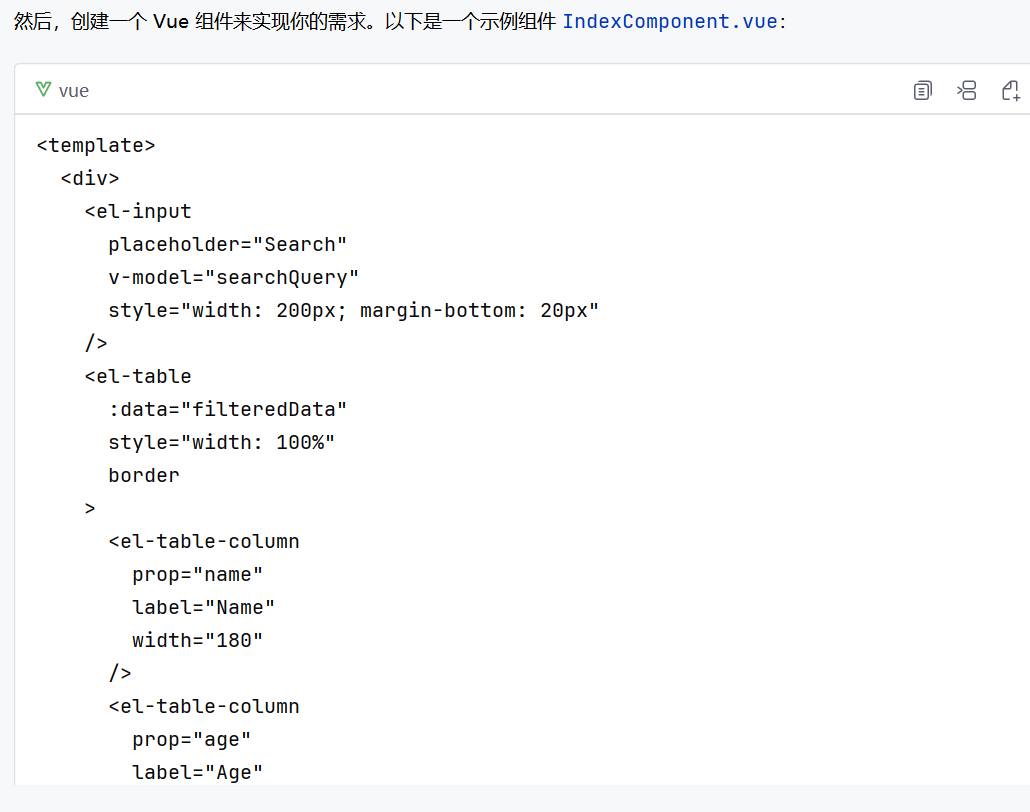The height and width of the screenshot is (812, 1030).
Task: Click the insert code into editor icon
Action: [967, 90]
